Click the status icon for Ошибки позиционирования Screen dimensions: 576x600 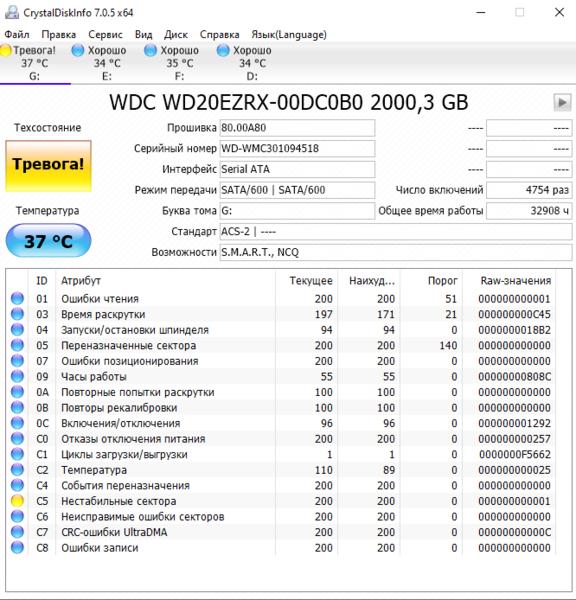17,361
